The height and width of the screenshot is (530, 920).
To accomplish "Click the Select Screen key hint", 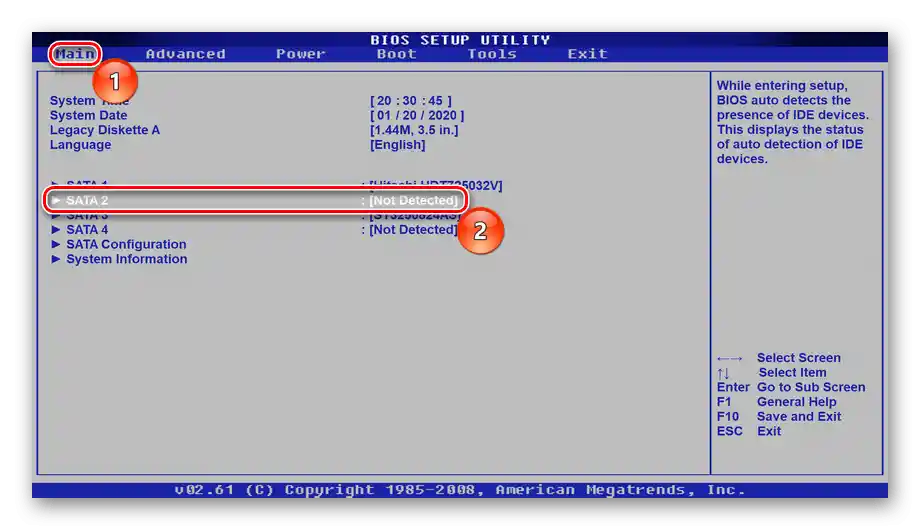I will pyautogui.click(x=799, y=358).
